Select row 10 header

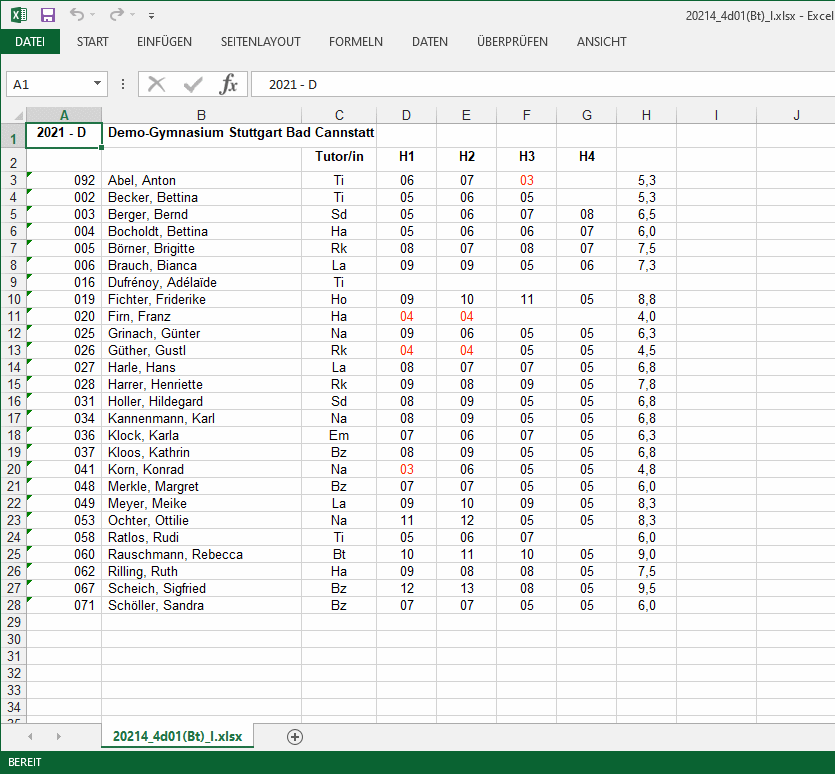pyautogui.click(x=13, y=299)
